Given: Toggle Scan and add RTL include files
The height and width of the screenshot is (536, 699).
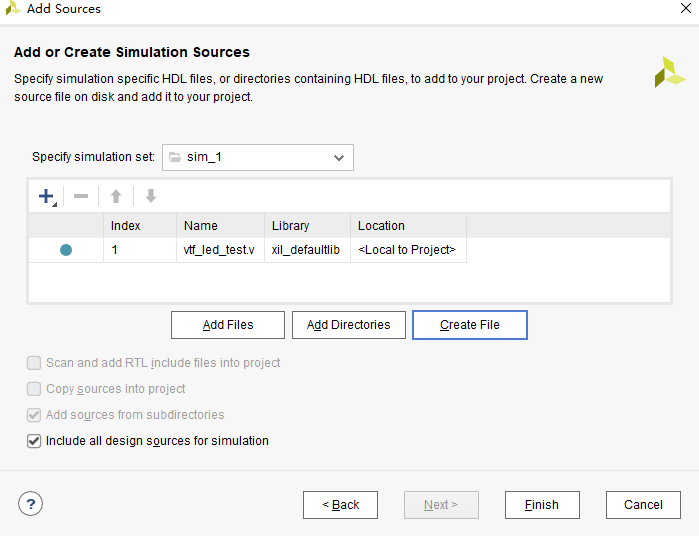Looking at the screenshot, I should pos(34,363).
